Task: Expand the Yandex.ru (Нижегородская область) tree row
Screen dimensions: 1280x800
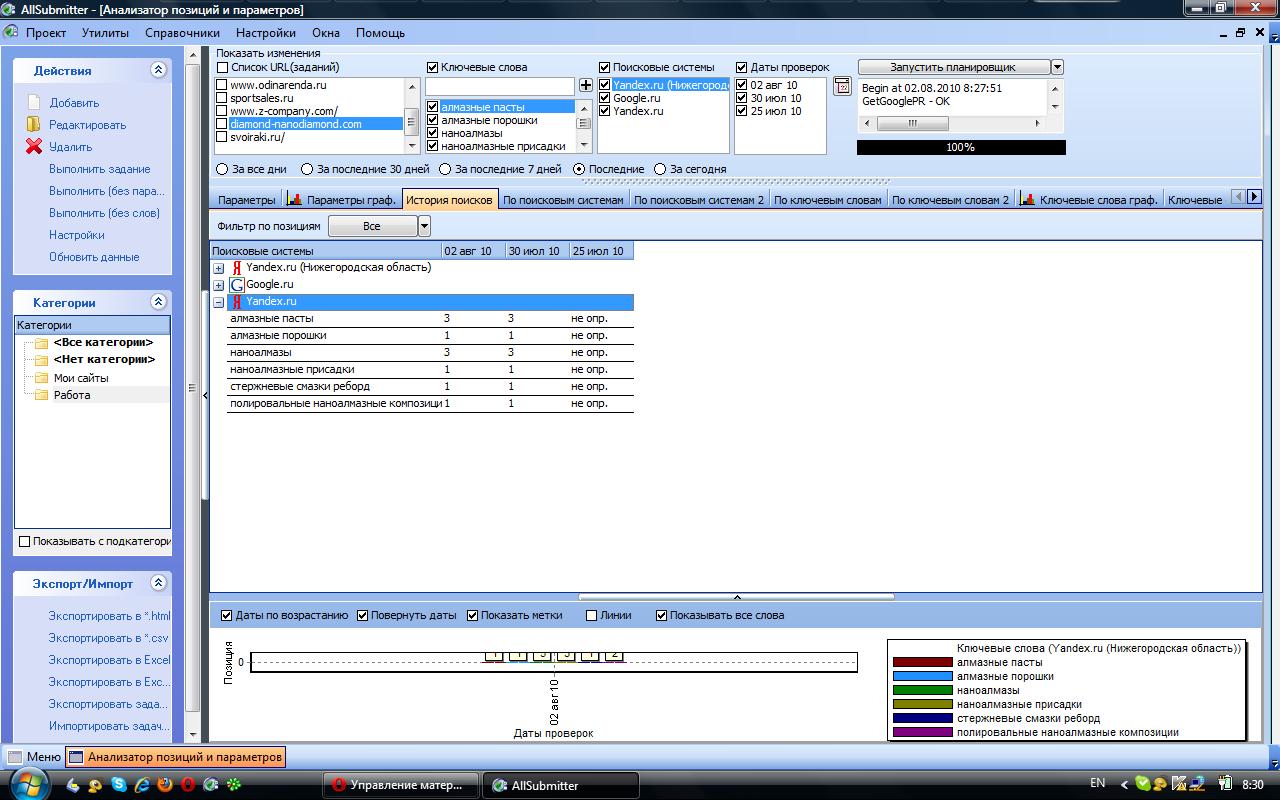Action: tap(219, 268)
